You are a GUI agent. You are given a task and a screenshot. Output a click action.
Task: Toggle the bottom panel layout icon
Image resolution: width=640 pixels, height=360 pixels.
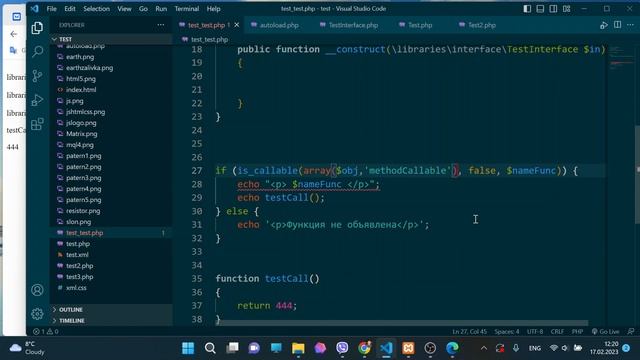point(540,9)
